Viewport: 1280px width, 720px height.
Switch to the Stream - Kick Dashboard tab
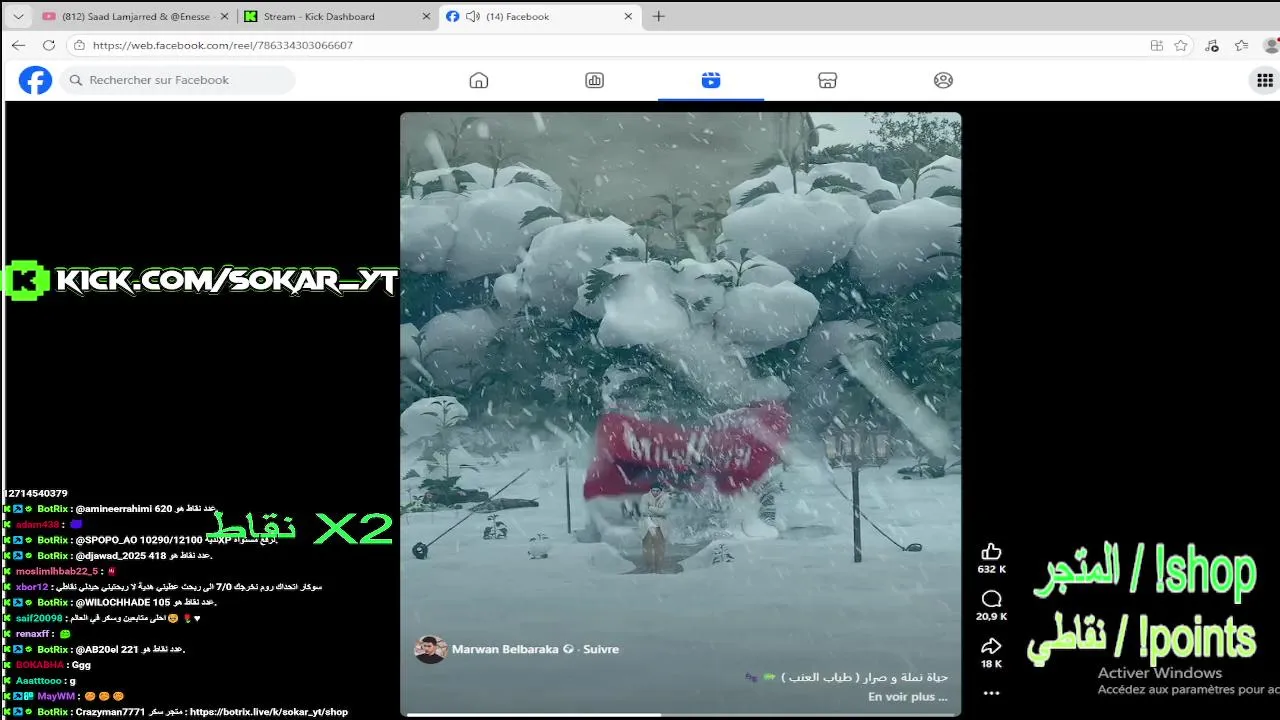coord(338,16)
